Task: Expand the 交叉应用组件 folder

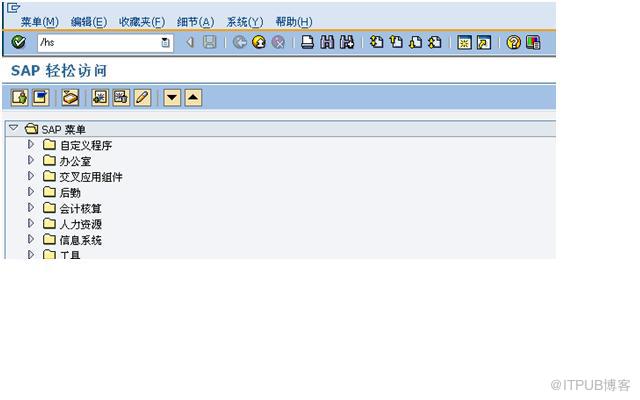Action: click(x=31, y=176)
